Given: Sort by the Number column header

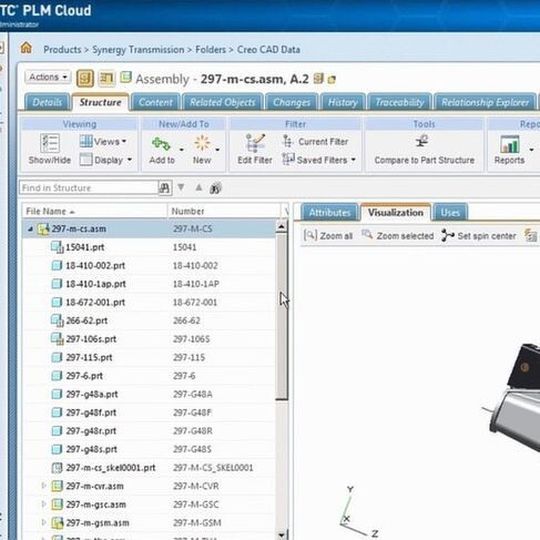Looking at the screenshot, I should coord(224,211).
